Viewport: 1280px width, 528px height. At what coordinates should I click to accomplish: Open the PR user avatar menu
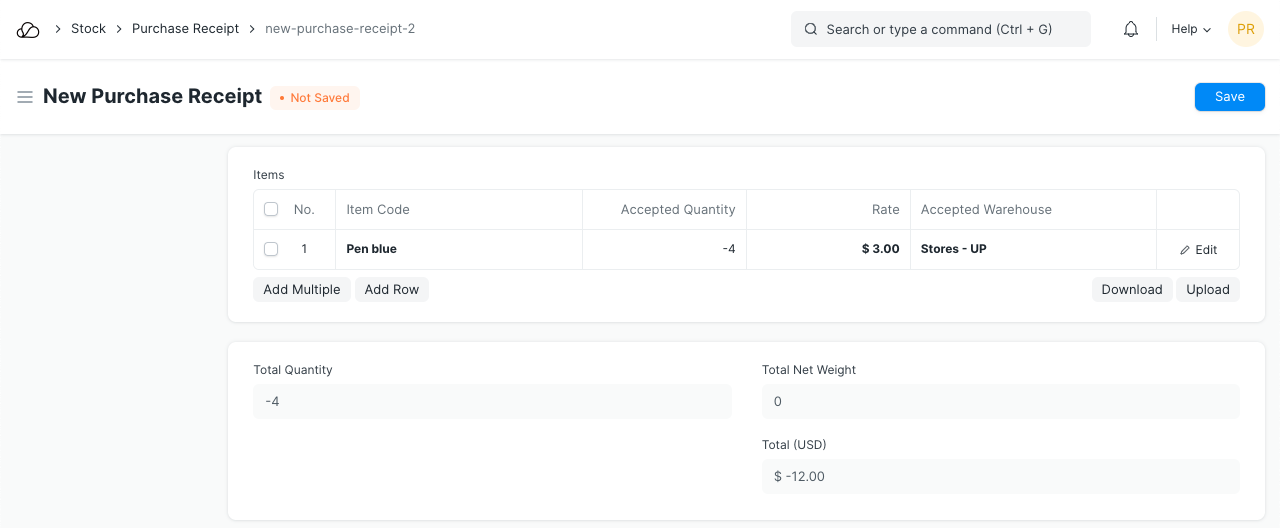coord(1245,30)
